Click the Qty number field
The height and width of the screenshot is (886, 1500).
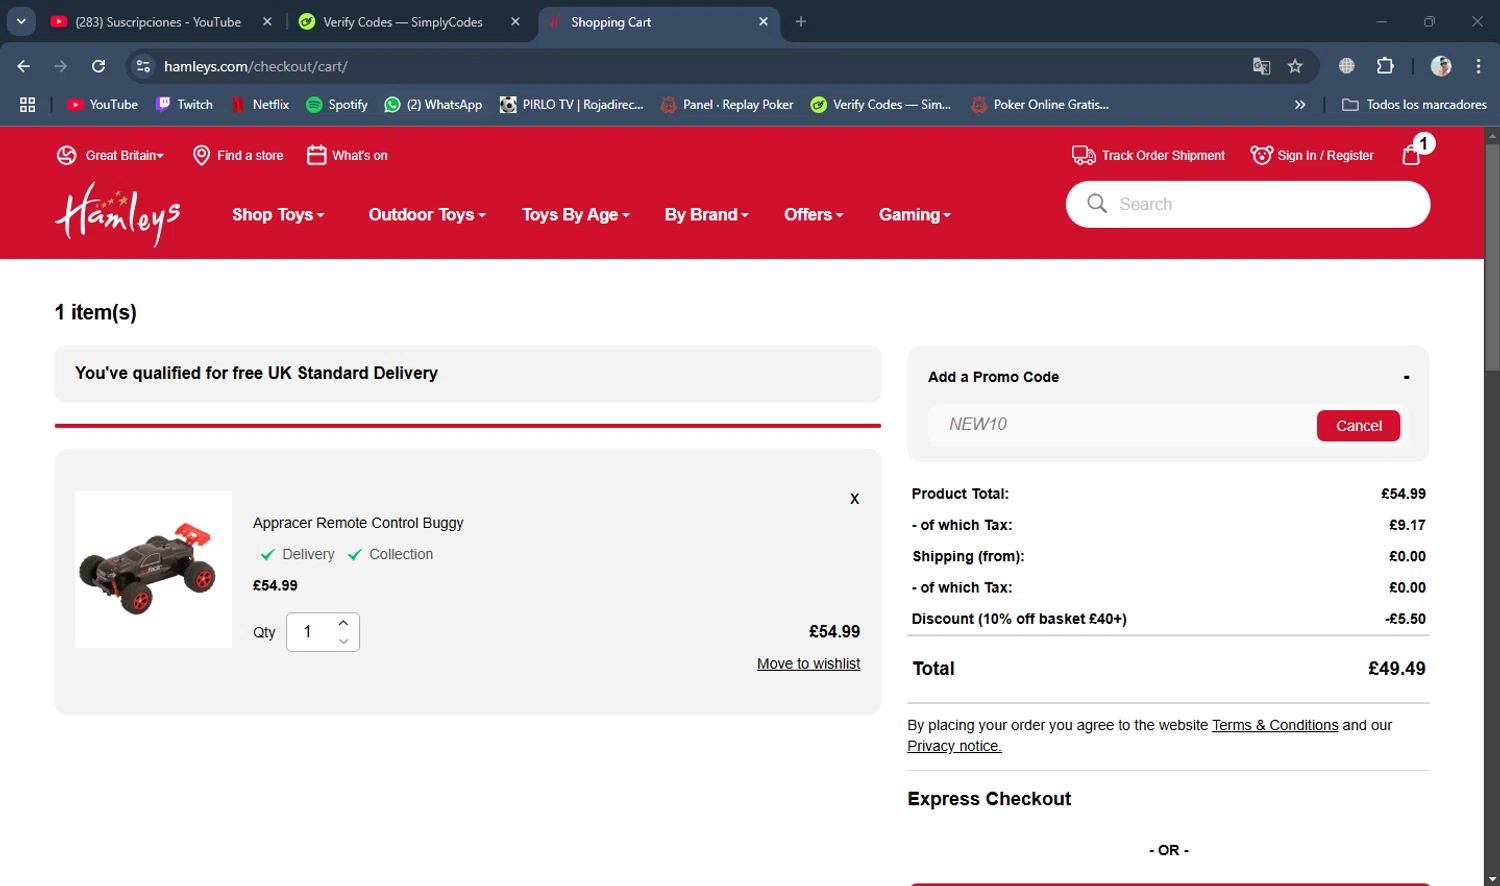(x=310, y=632)
